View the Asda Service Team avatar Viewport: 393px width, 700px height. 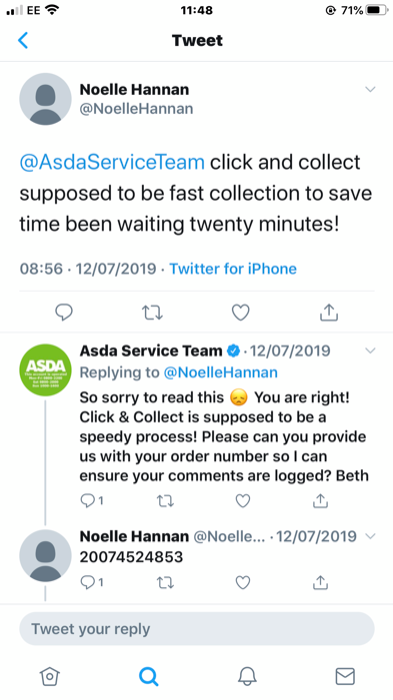(46, 370)
